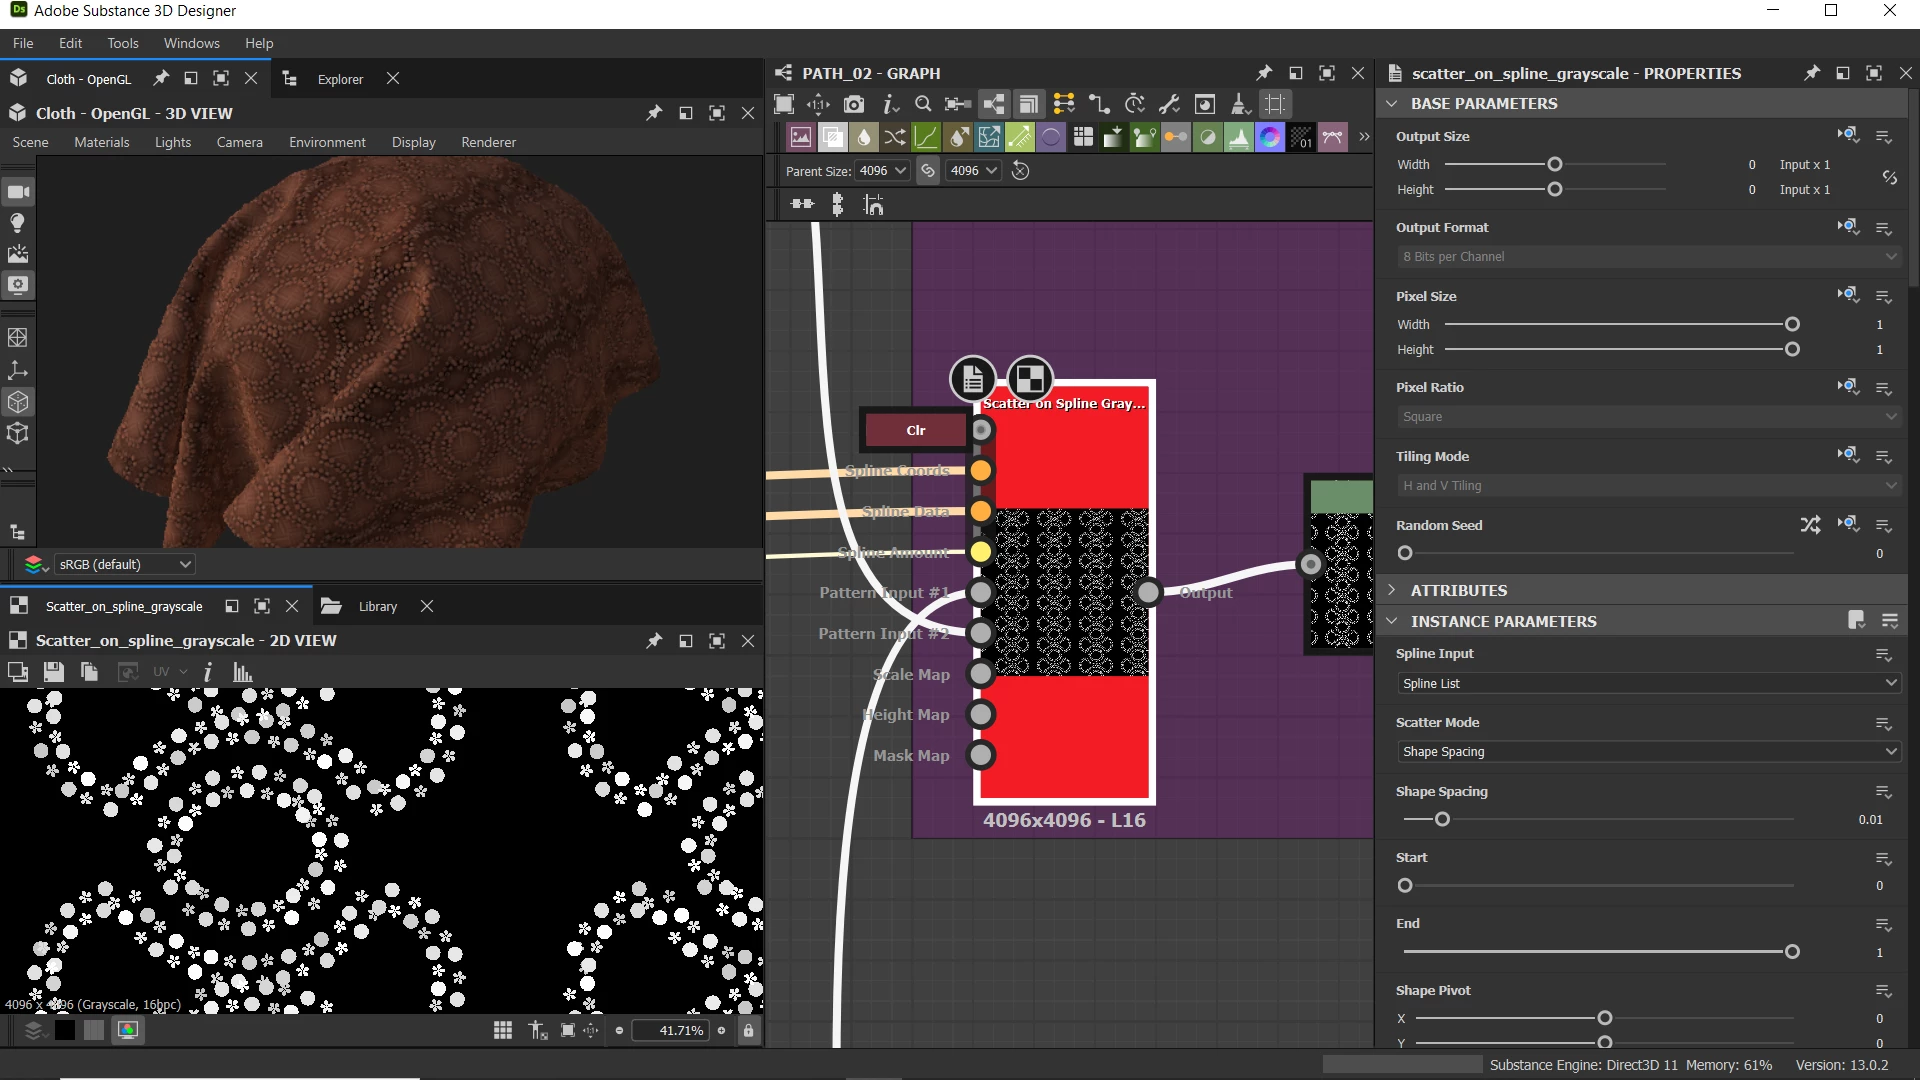Save the 2D view image with floppy icon
1920x1080 pixels.
pyautogui.click(x=54, y=672)
